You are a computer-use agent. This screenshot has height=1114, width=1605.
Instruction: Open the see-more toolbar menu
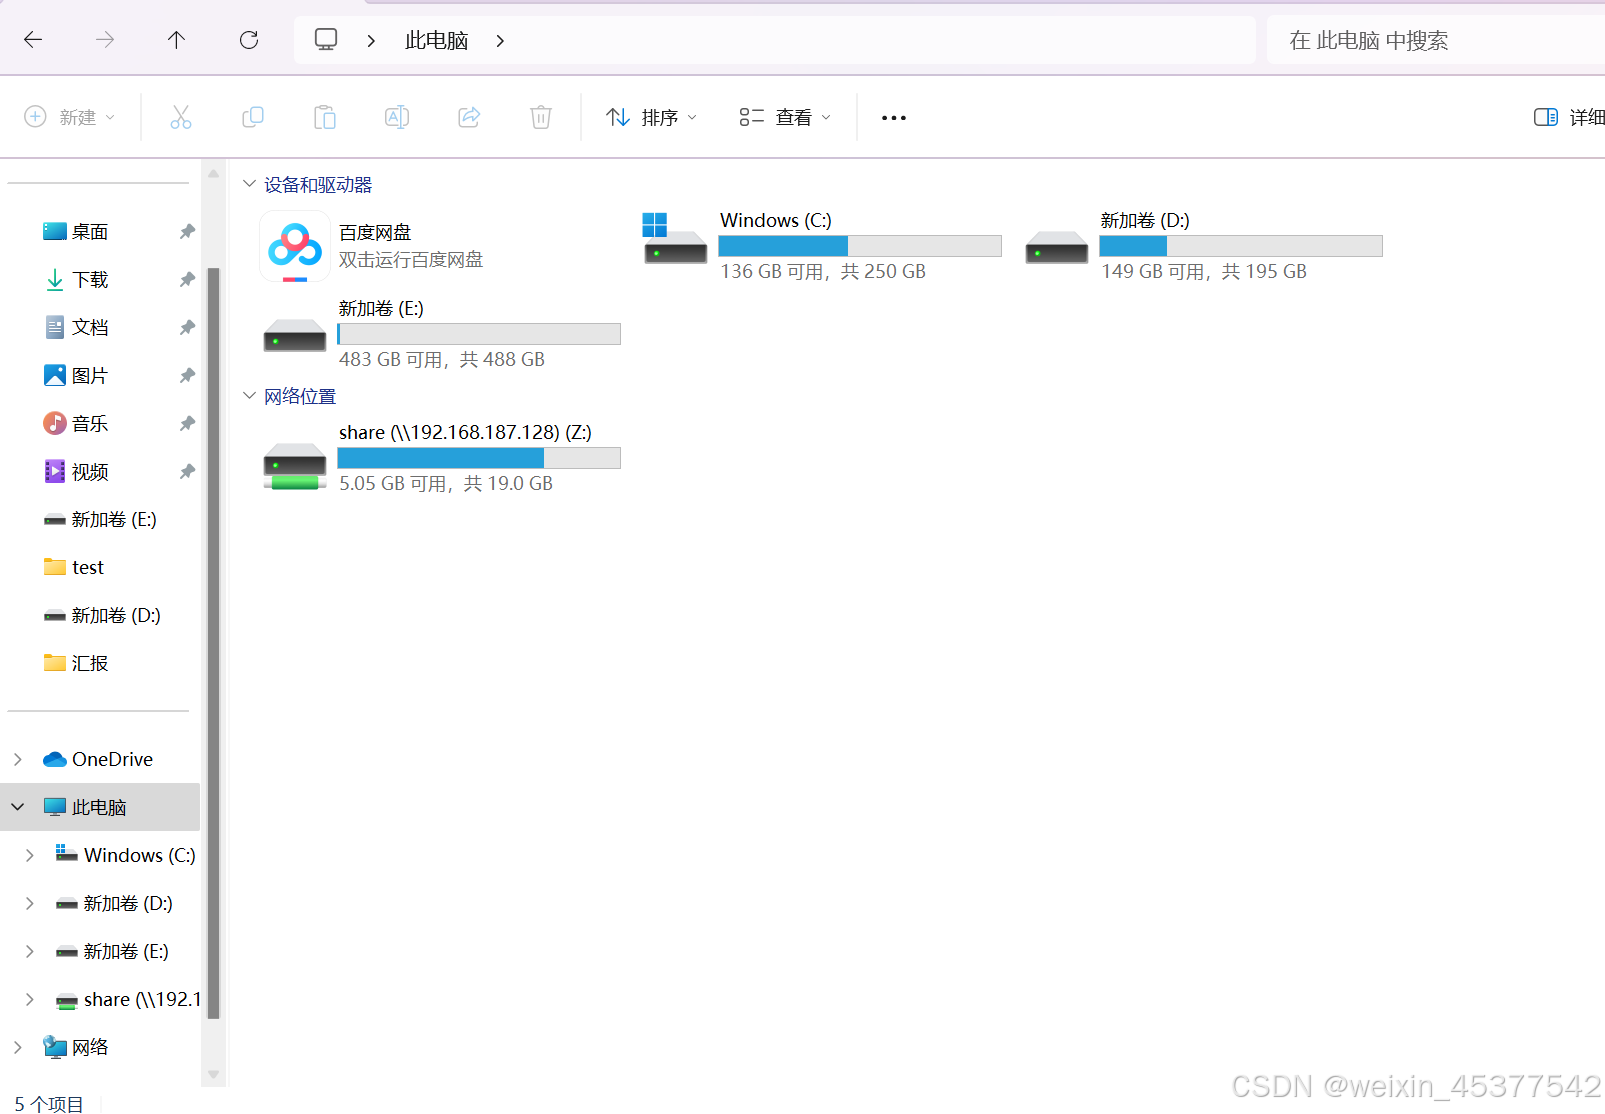893,117
